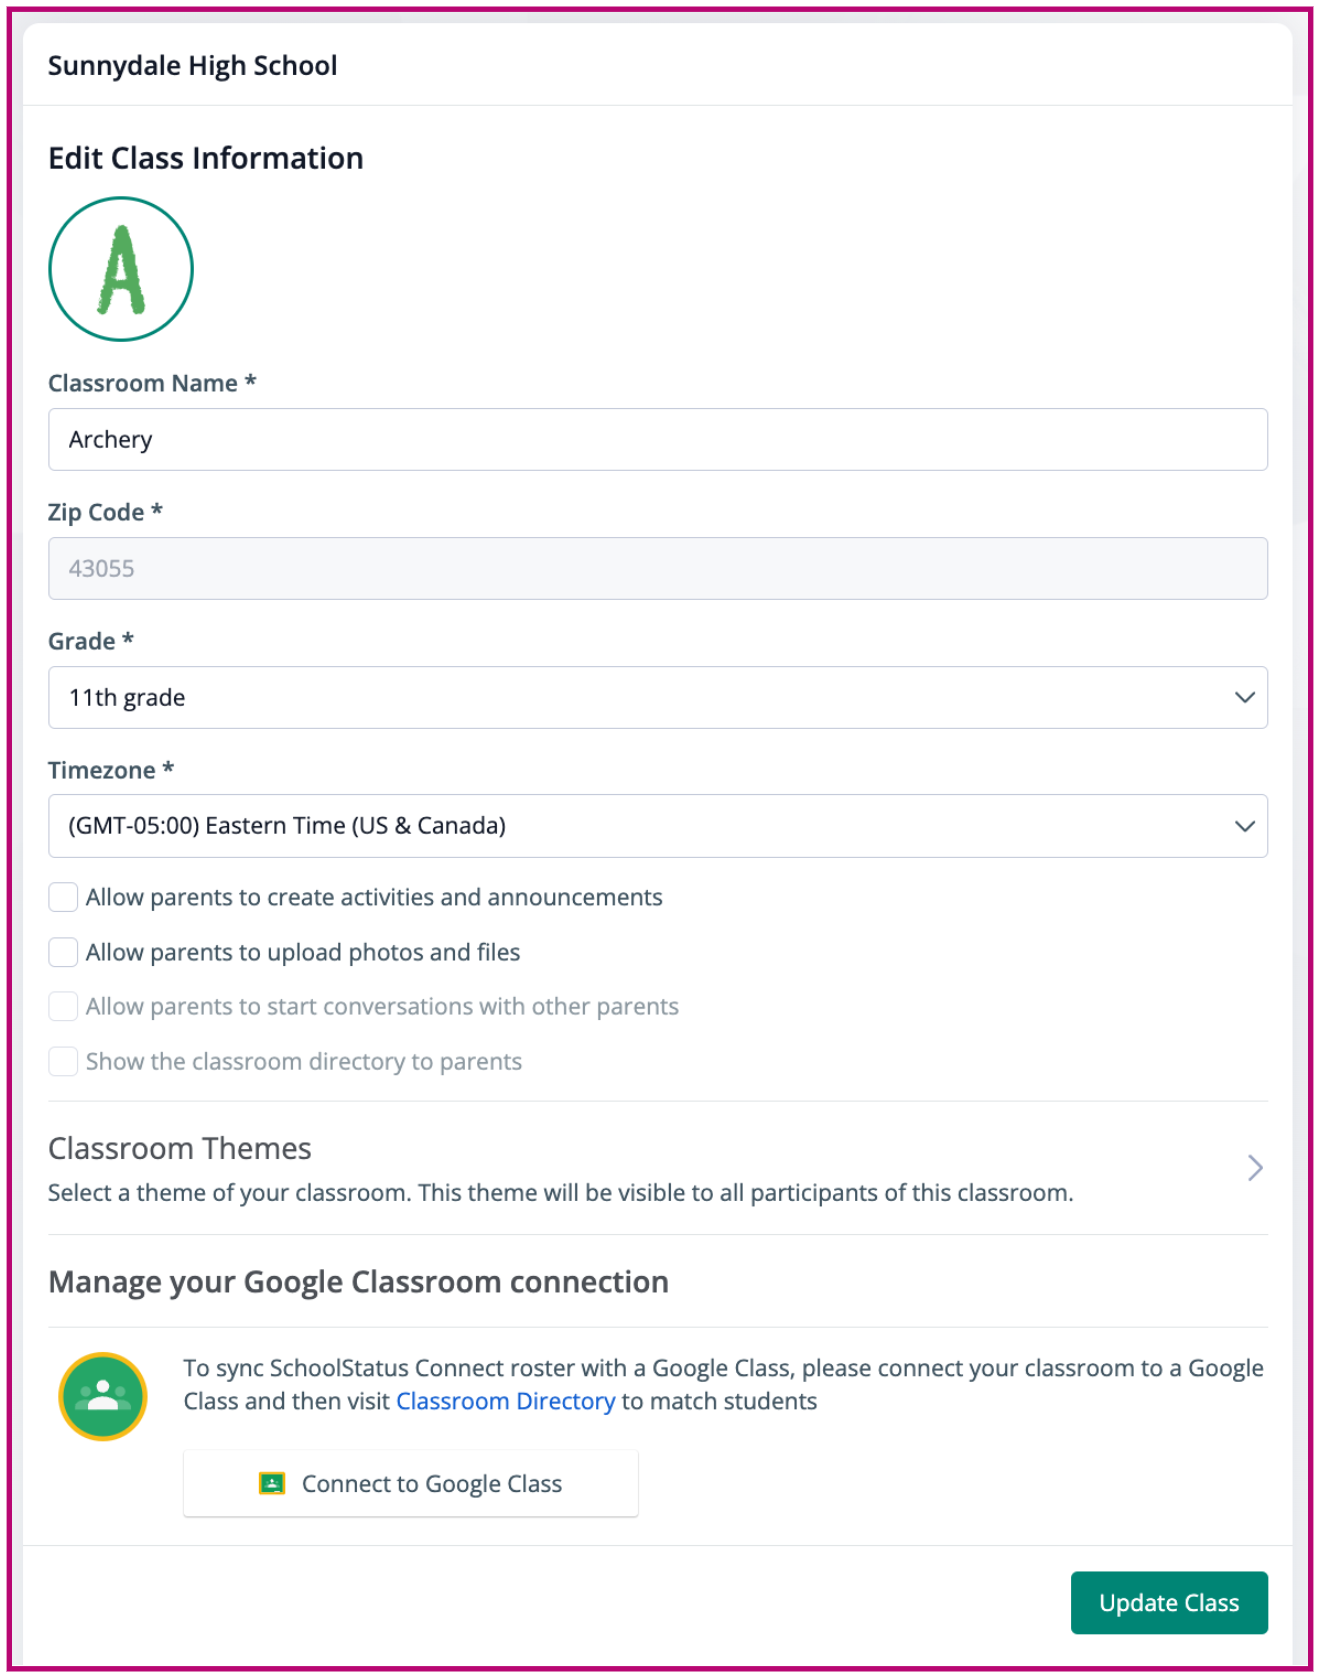Click the Timezone dropdown chevron arrow
Screen dimensions: 1324x1680
coord(1244,826)
